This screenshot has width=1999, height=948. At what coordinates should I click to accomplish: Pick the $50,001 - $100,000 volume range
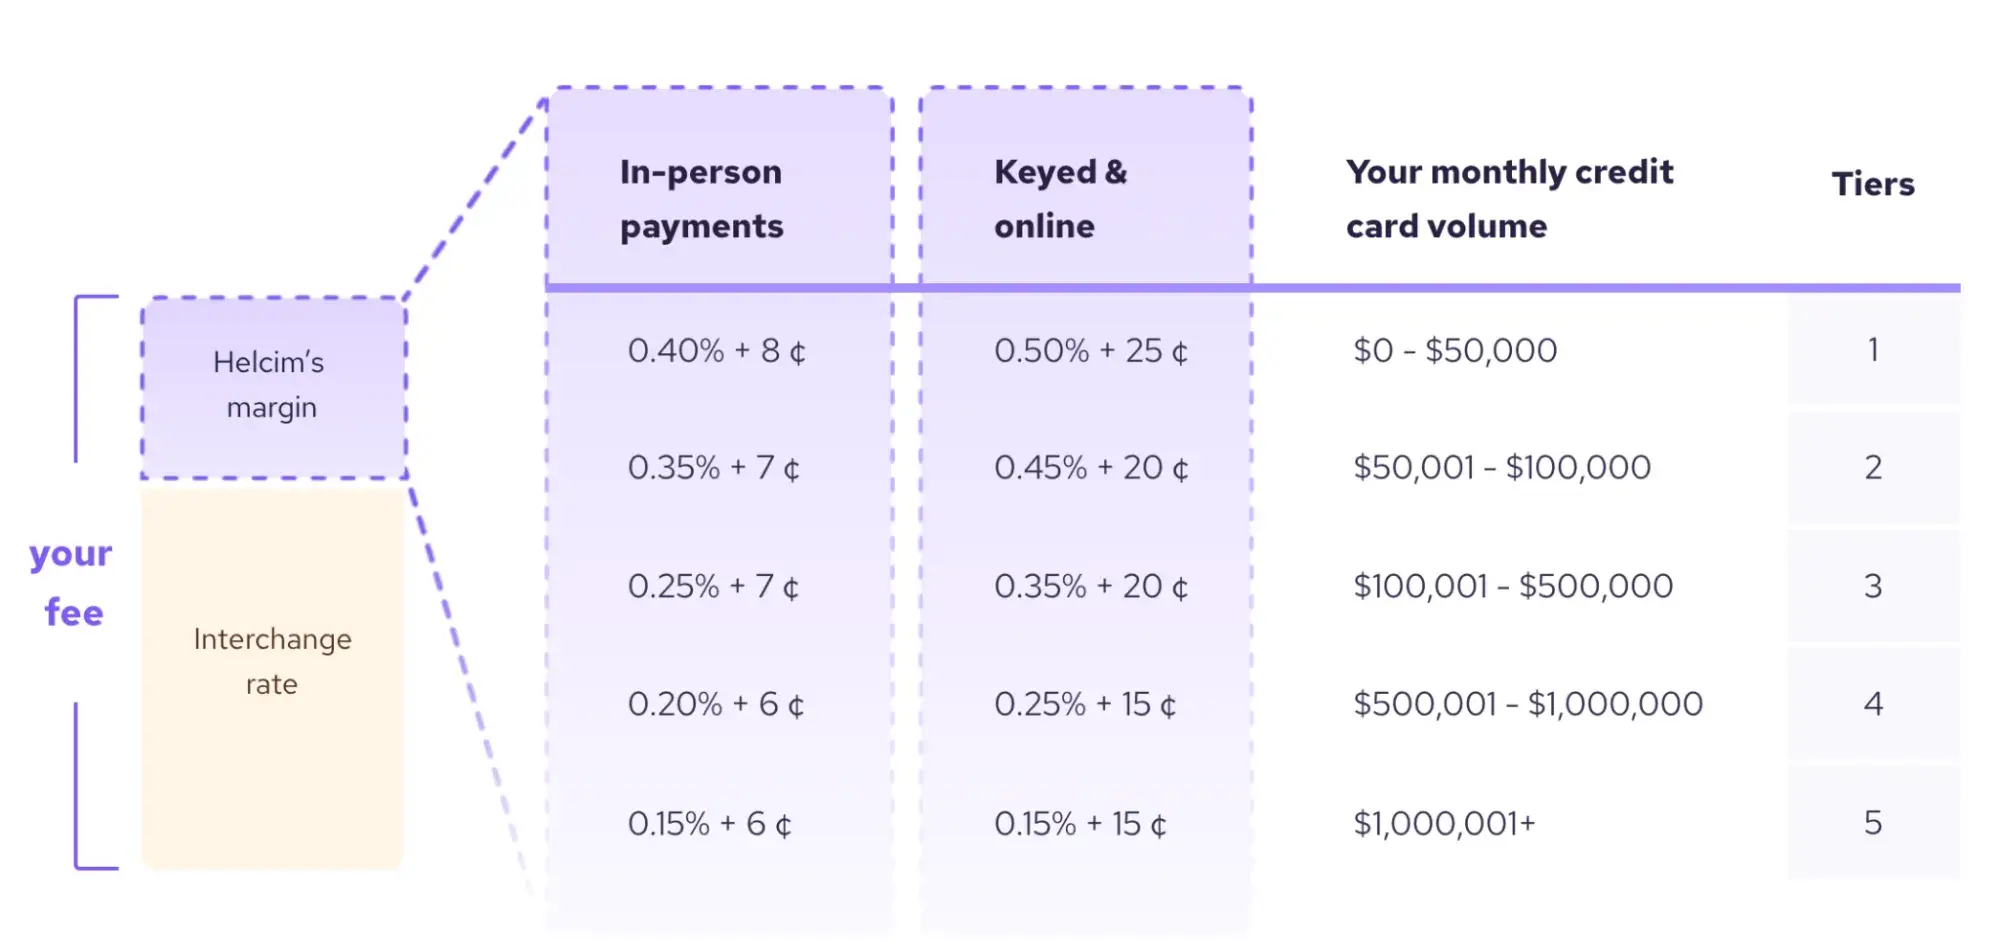pos(1501,468)
